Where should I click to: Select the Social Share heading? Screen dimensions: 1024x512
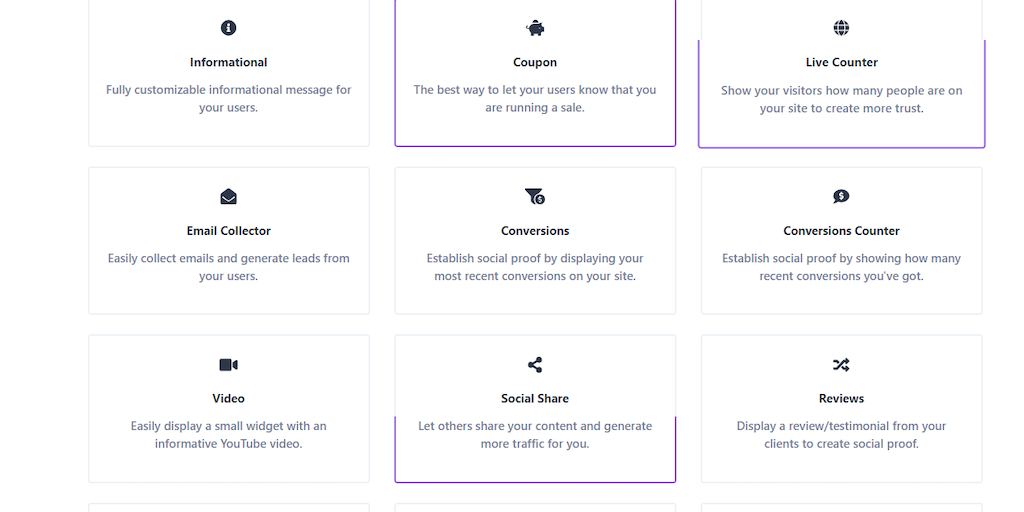coord(535,398)
